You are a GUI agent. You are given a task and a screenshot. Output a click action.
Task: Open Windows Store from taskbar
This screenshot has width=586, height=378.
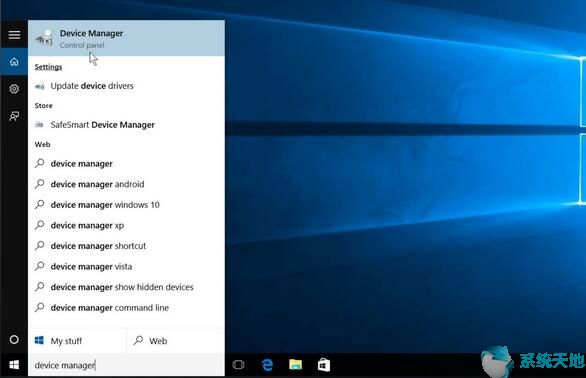324,365
